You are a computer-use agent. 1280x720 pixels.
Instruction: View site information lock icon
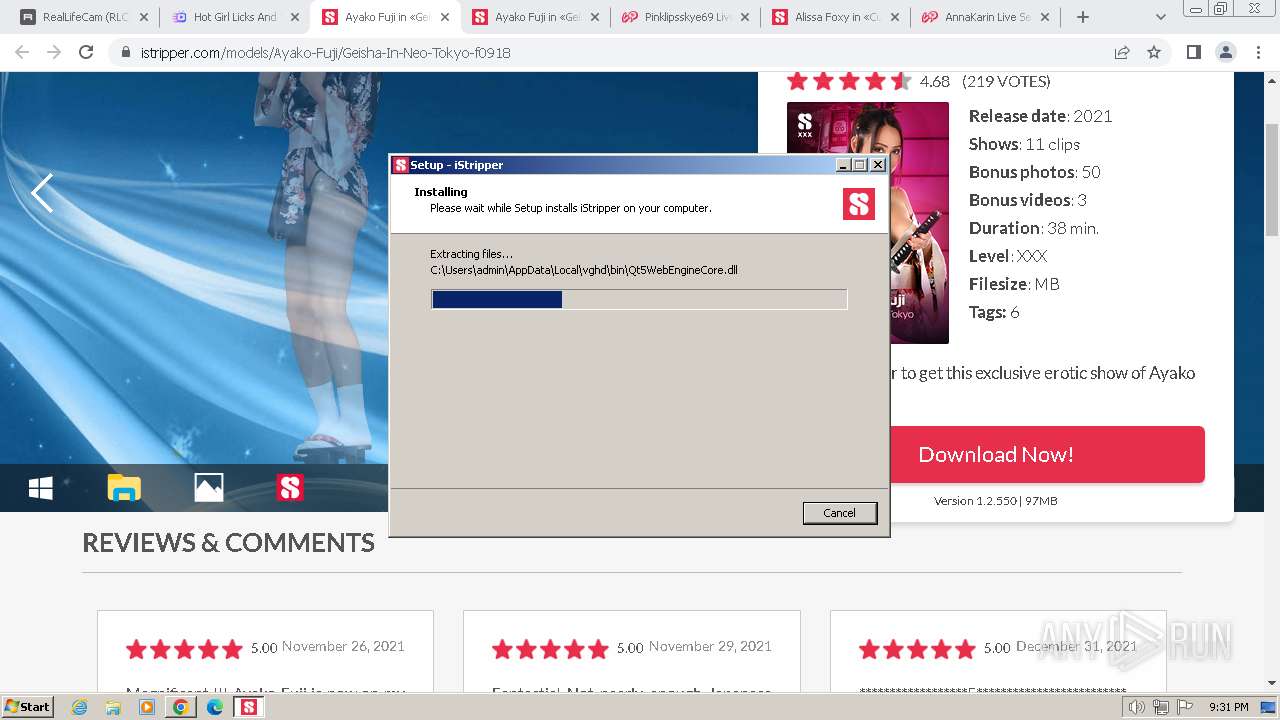pos(125,53)
